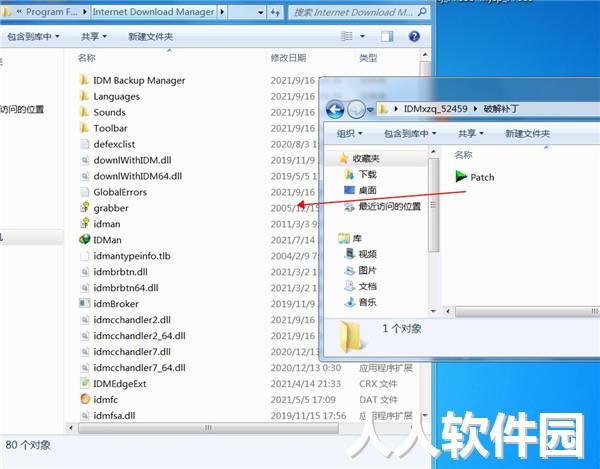Image resolution: width=600 pixels, height=469 pixels.
Task: Open the help question mark icon
Action: (x=414, y=36)
